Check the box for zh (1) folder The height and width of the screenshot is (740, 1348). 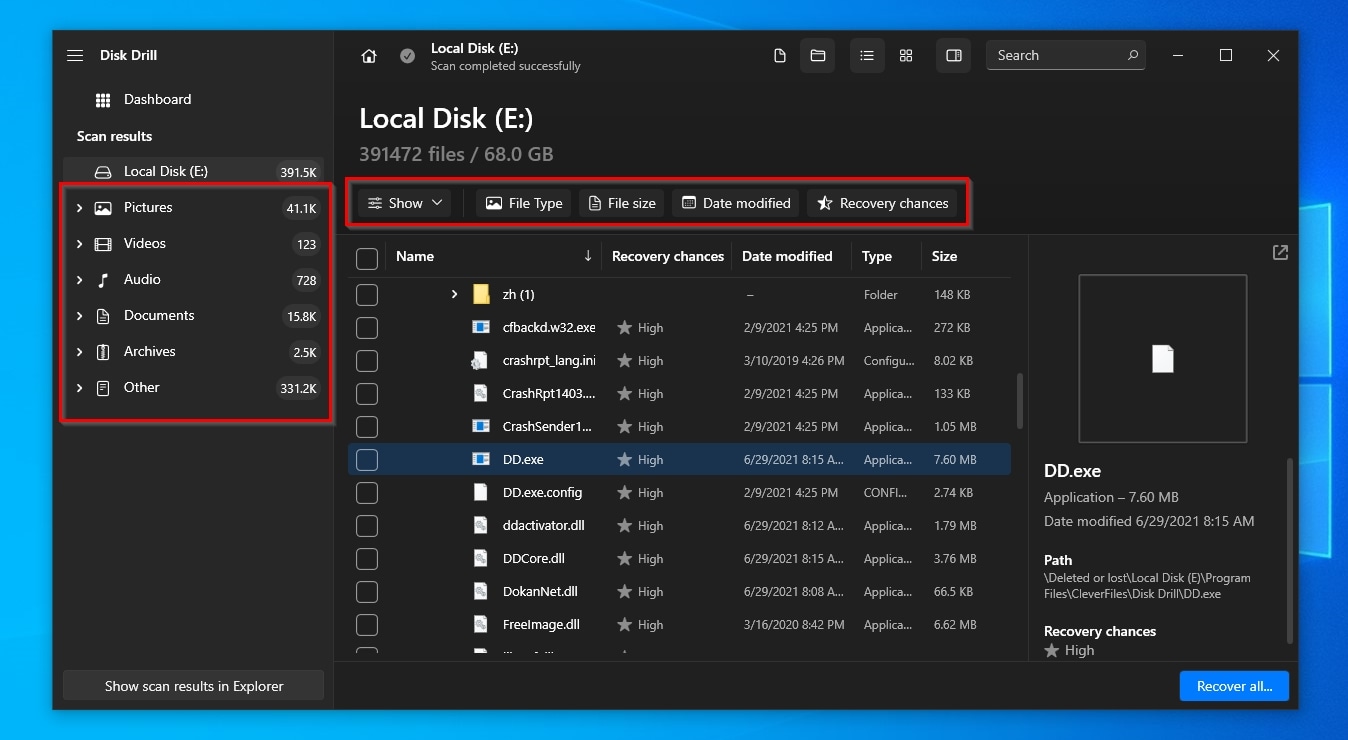367,294
